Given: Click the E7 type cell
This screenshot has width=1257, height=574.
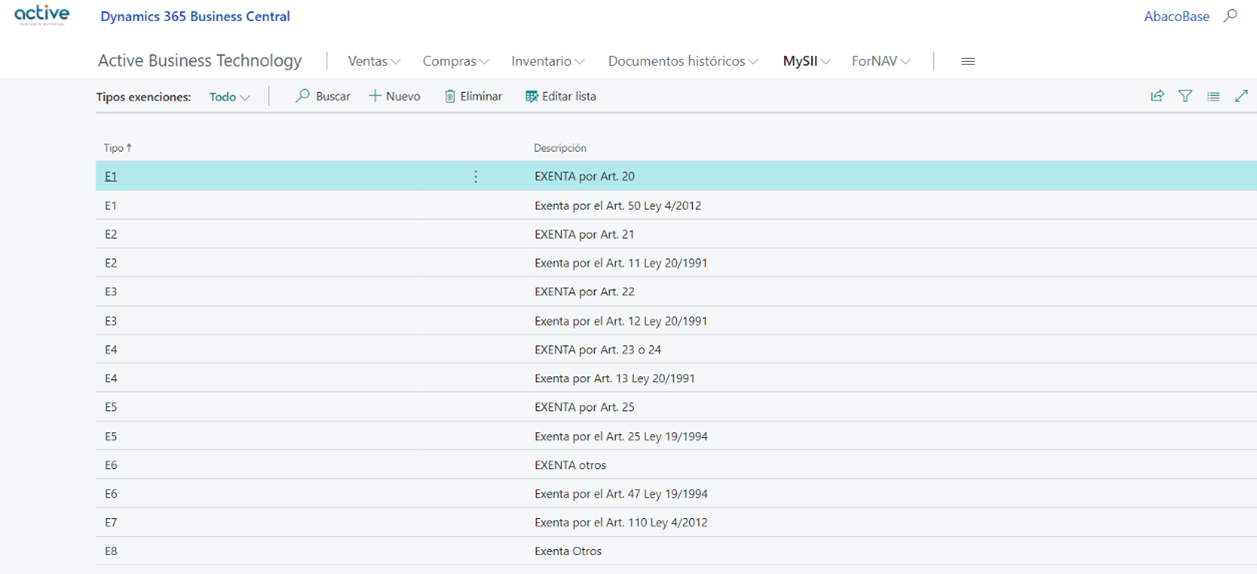Looking at the screenshot, I should (x=111, y=523).
